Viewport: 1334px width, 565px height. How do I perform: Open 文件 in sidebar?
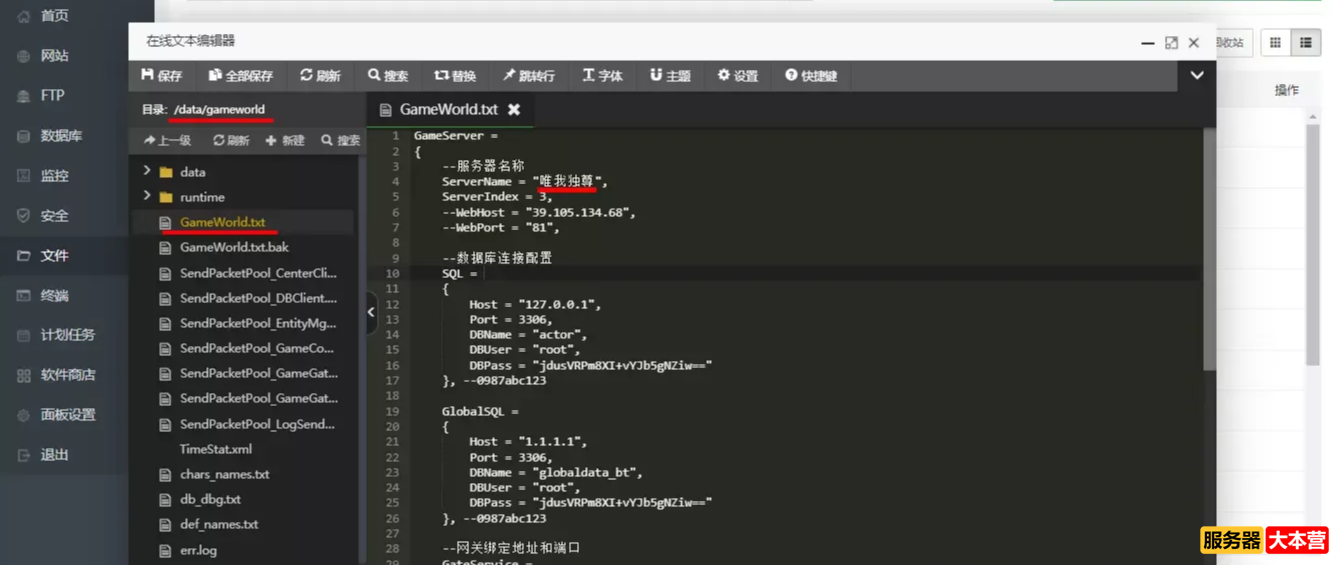55,256
